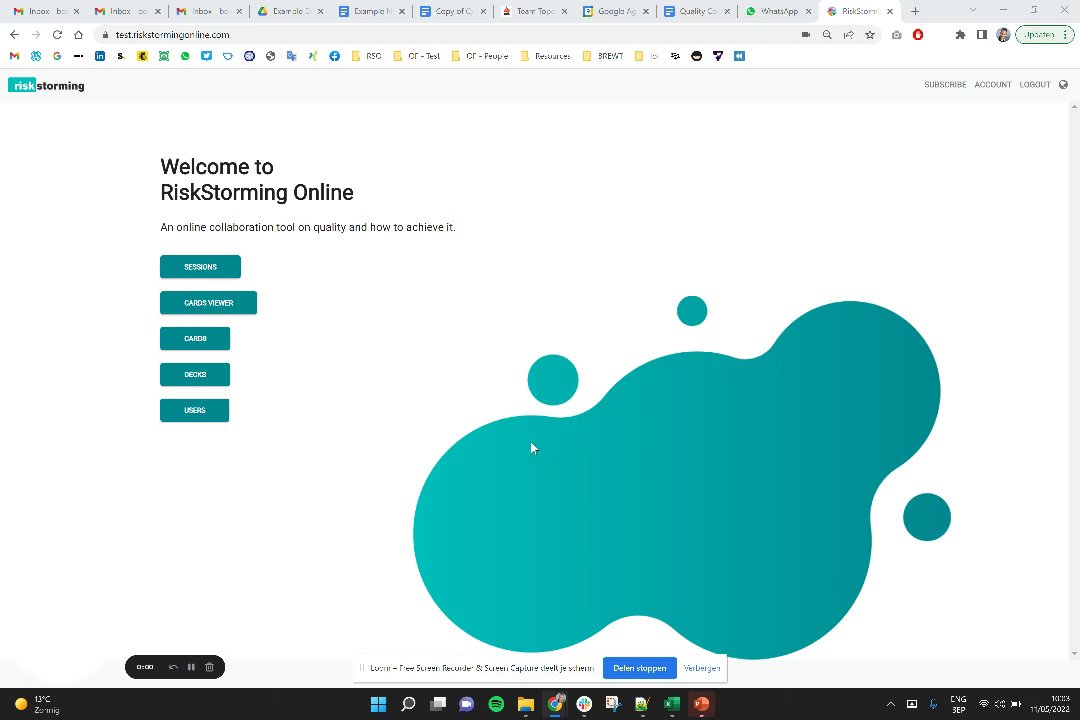Switch to the Google Ag tab

pyautogui.click(x=615, y=11)
